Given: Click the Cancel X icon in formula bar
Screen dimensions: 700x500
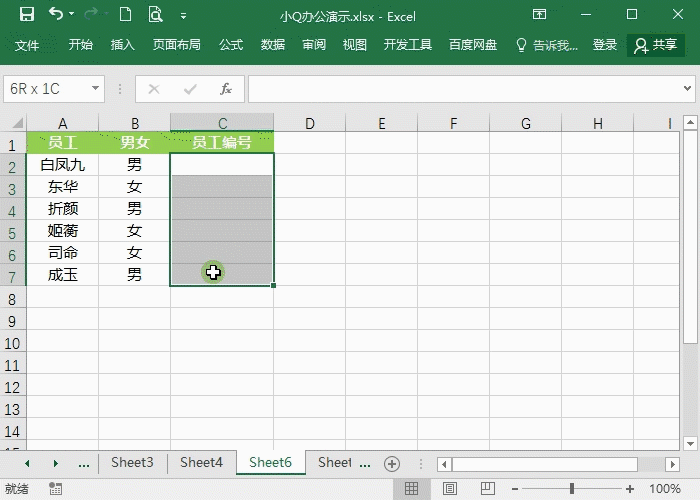Looking at the screenshot, I should [x=154, y=89].
